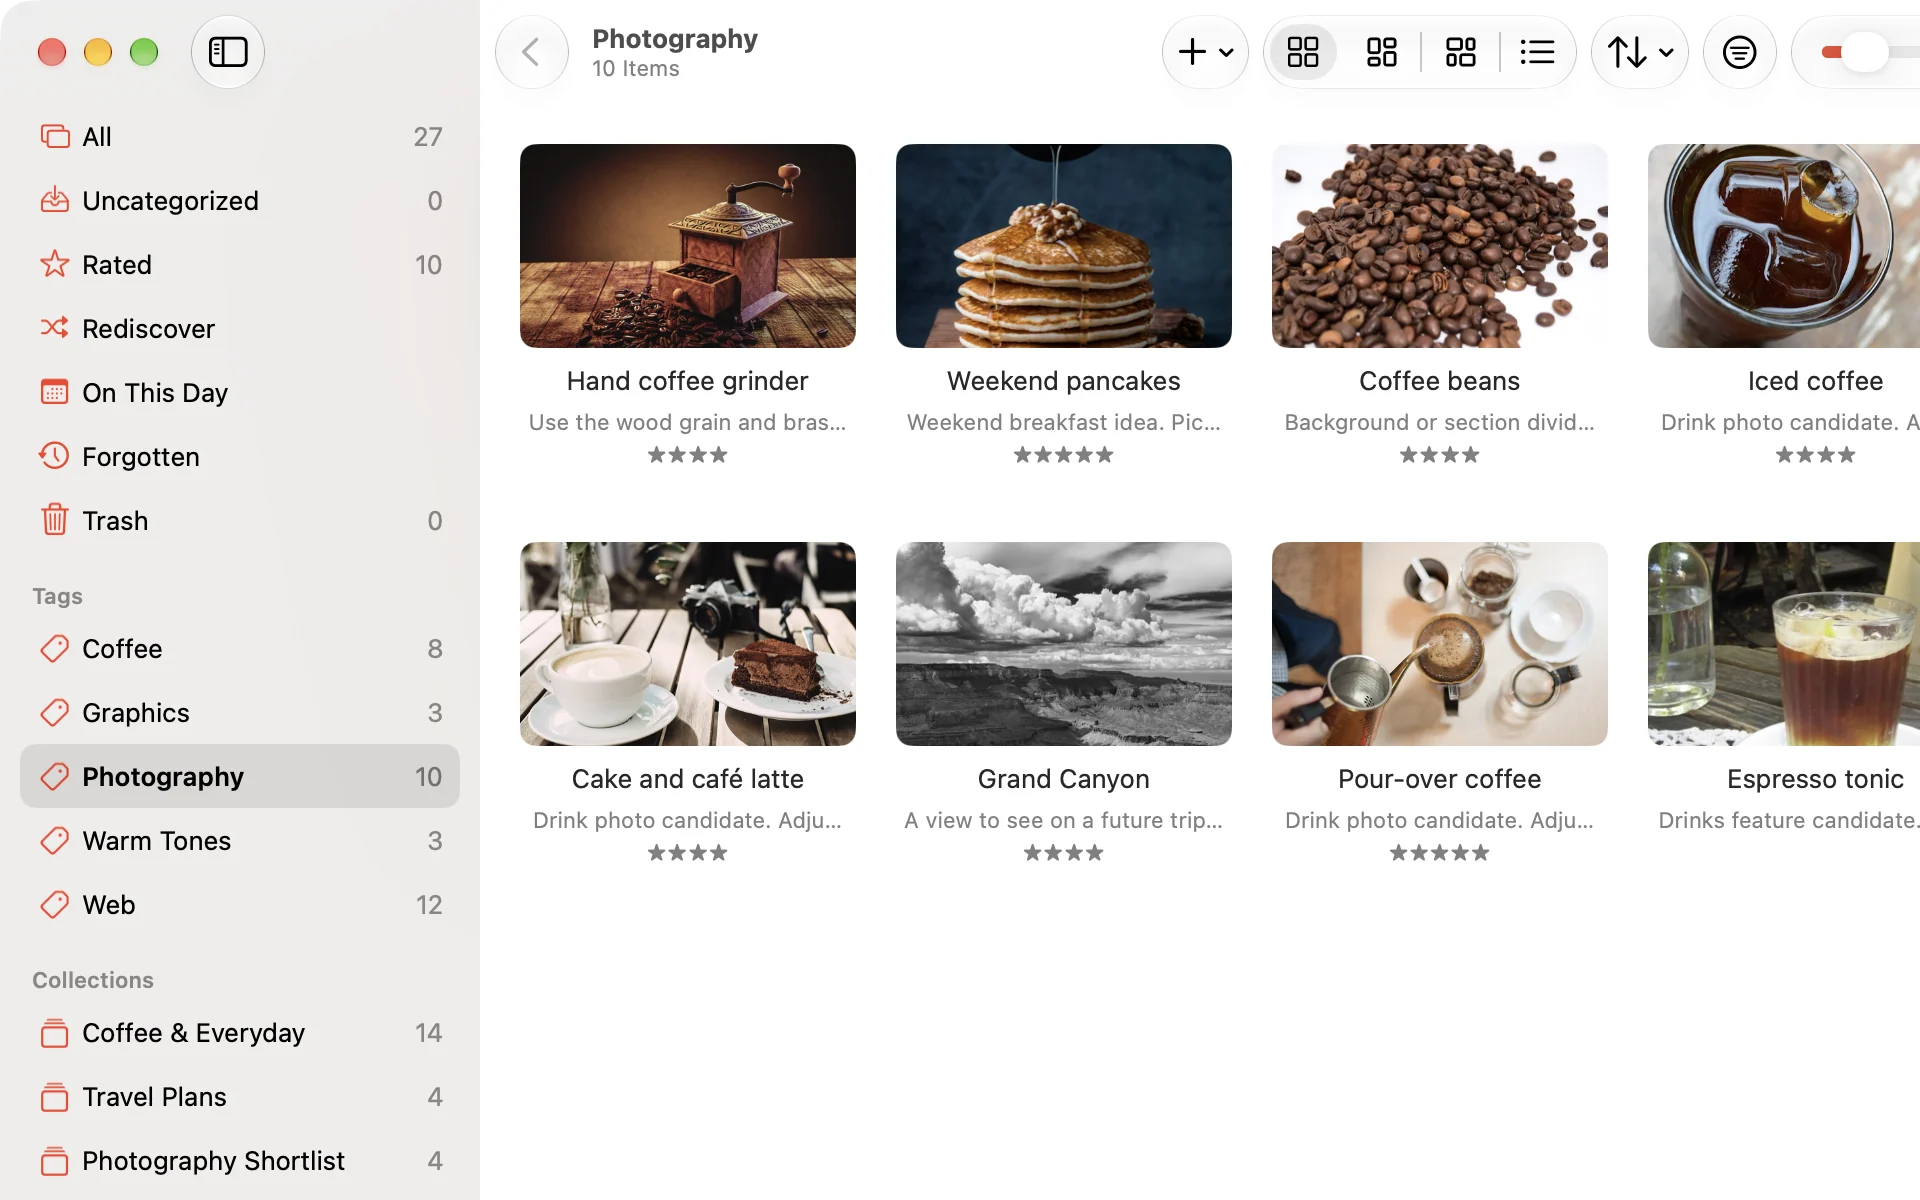Click the Weekend pancakes star rating
This screenshot has height=1200, width=1920.
pyautogui.click(x=1064, y=455)
